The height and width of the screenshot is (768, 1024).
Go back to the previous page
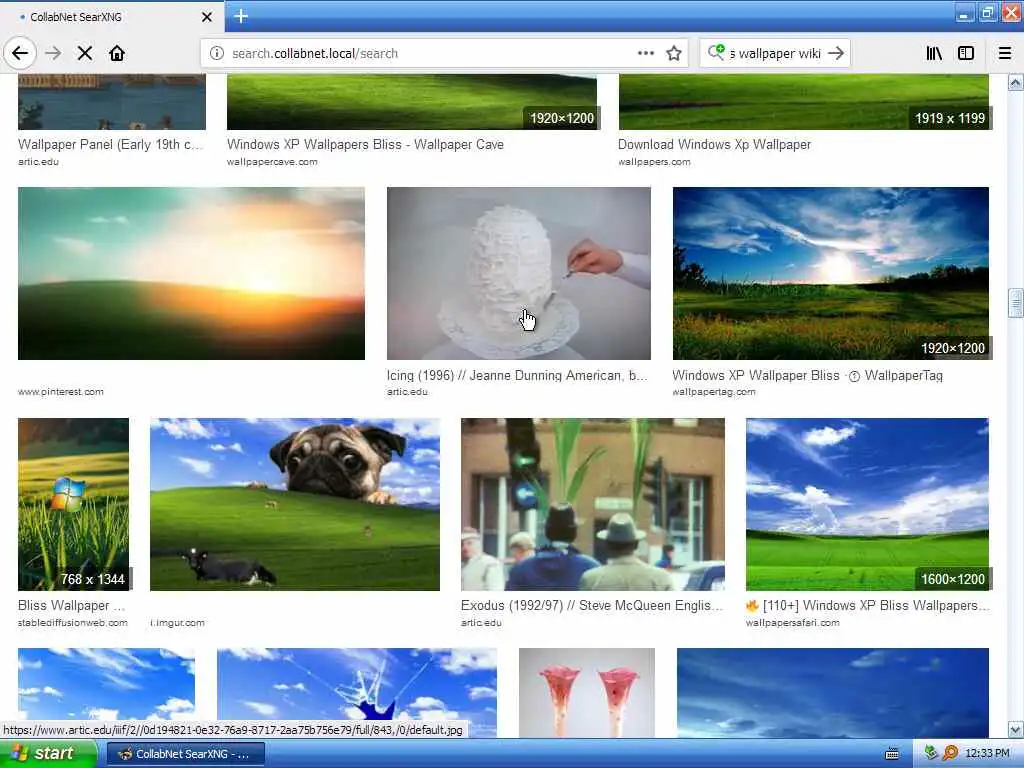point(20,53)
